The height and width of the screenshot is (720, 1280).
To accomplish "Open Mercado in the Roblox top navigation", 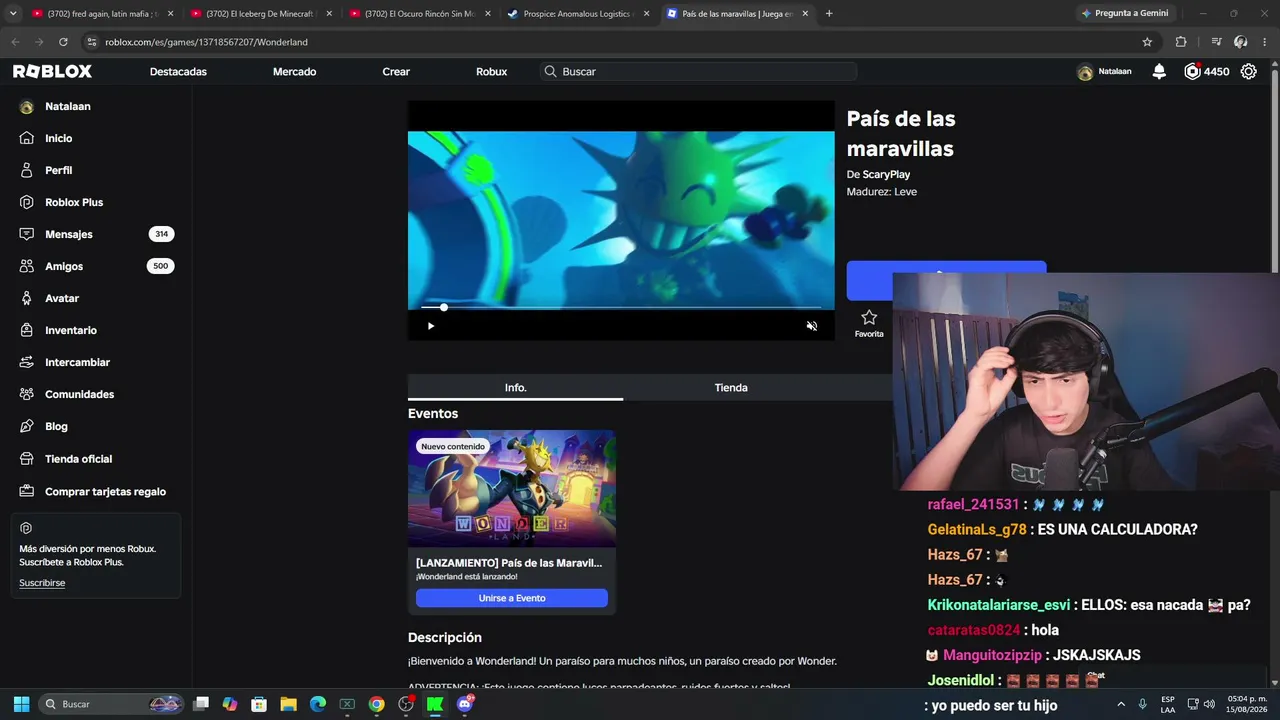I will 294,72.
